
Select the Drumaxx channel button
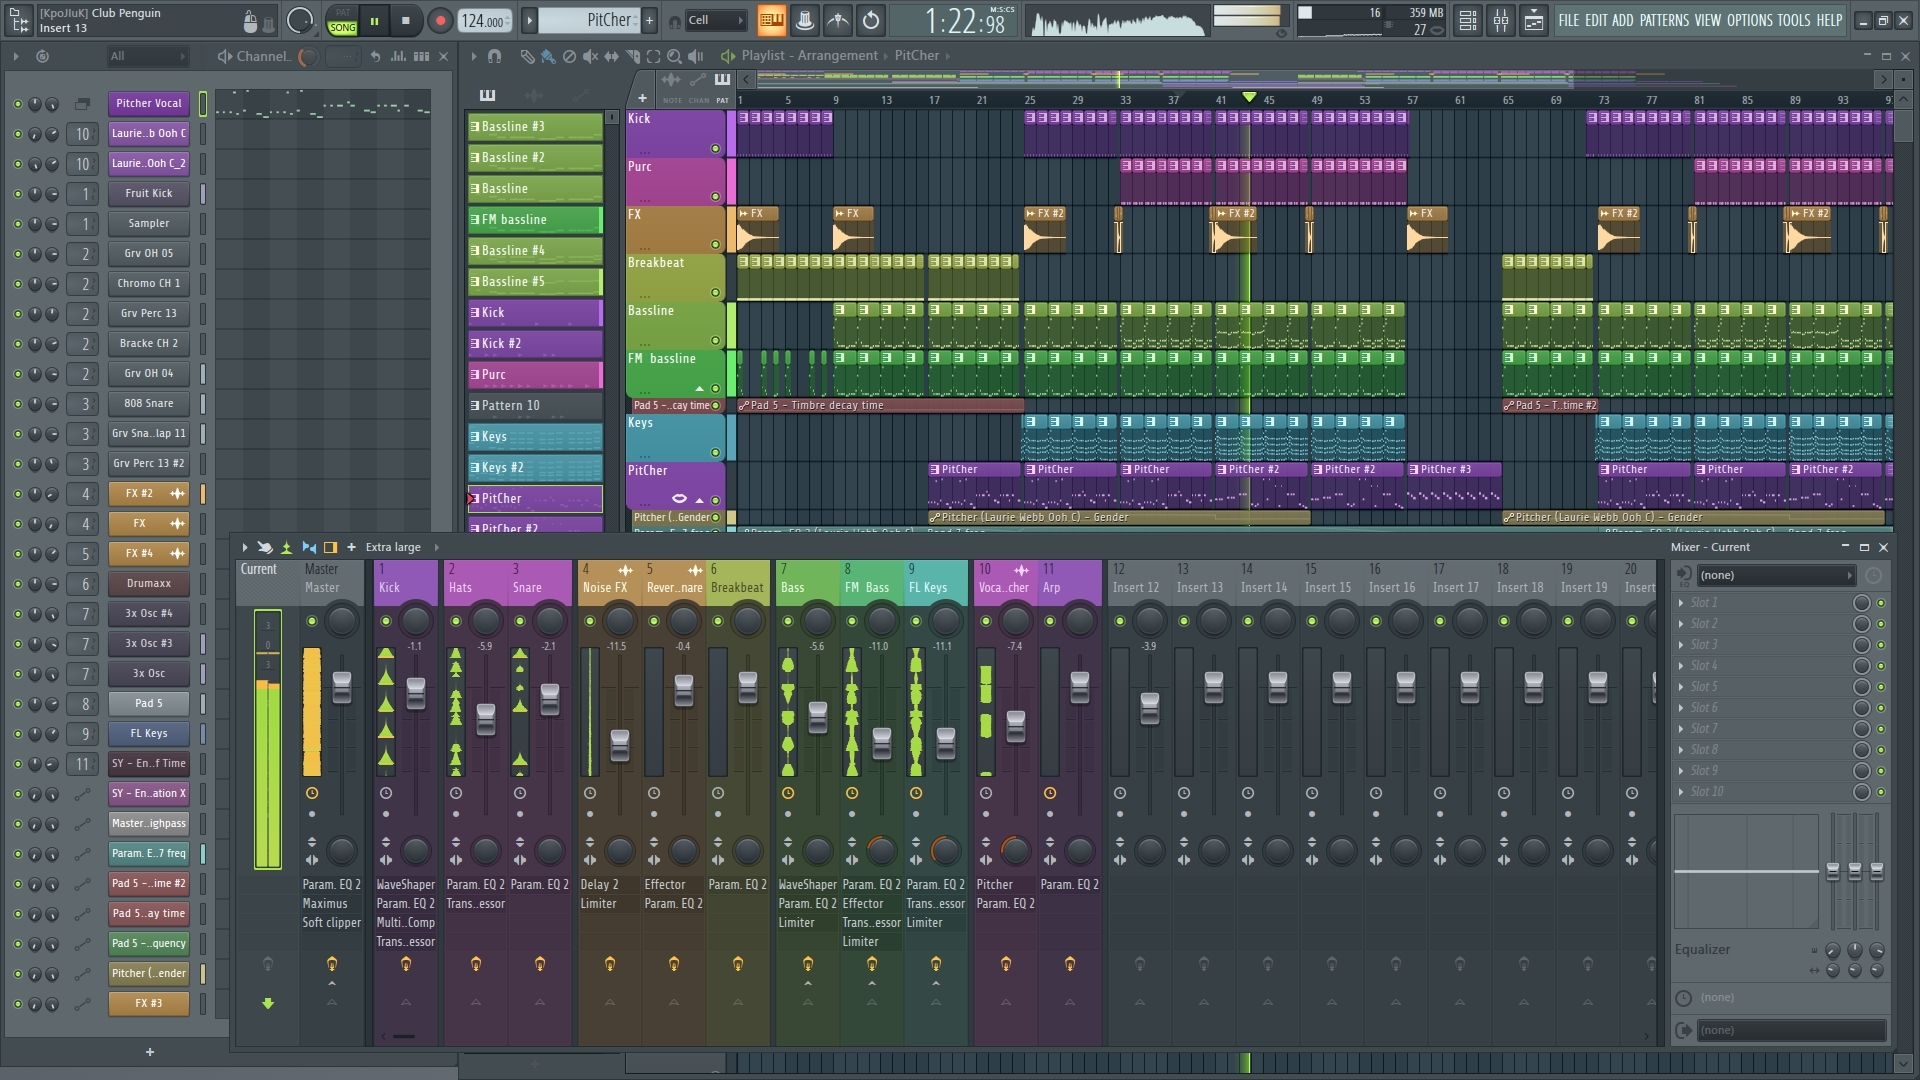click(149, 583)
